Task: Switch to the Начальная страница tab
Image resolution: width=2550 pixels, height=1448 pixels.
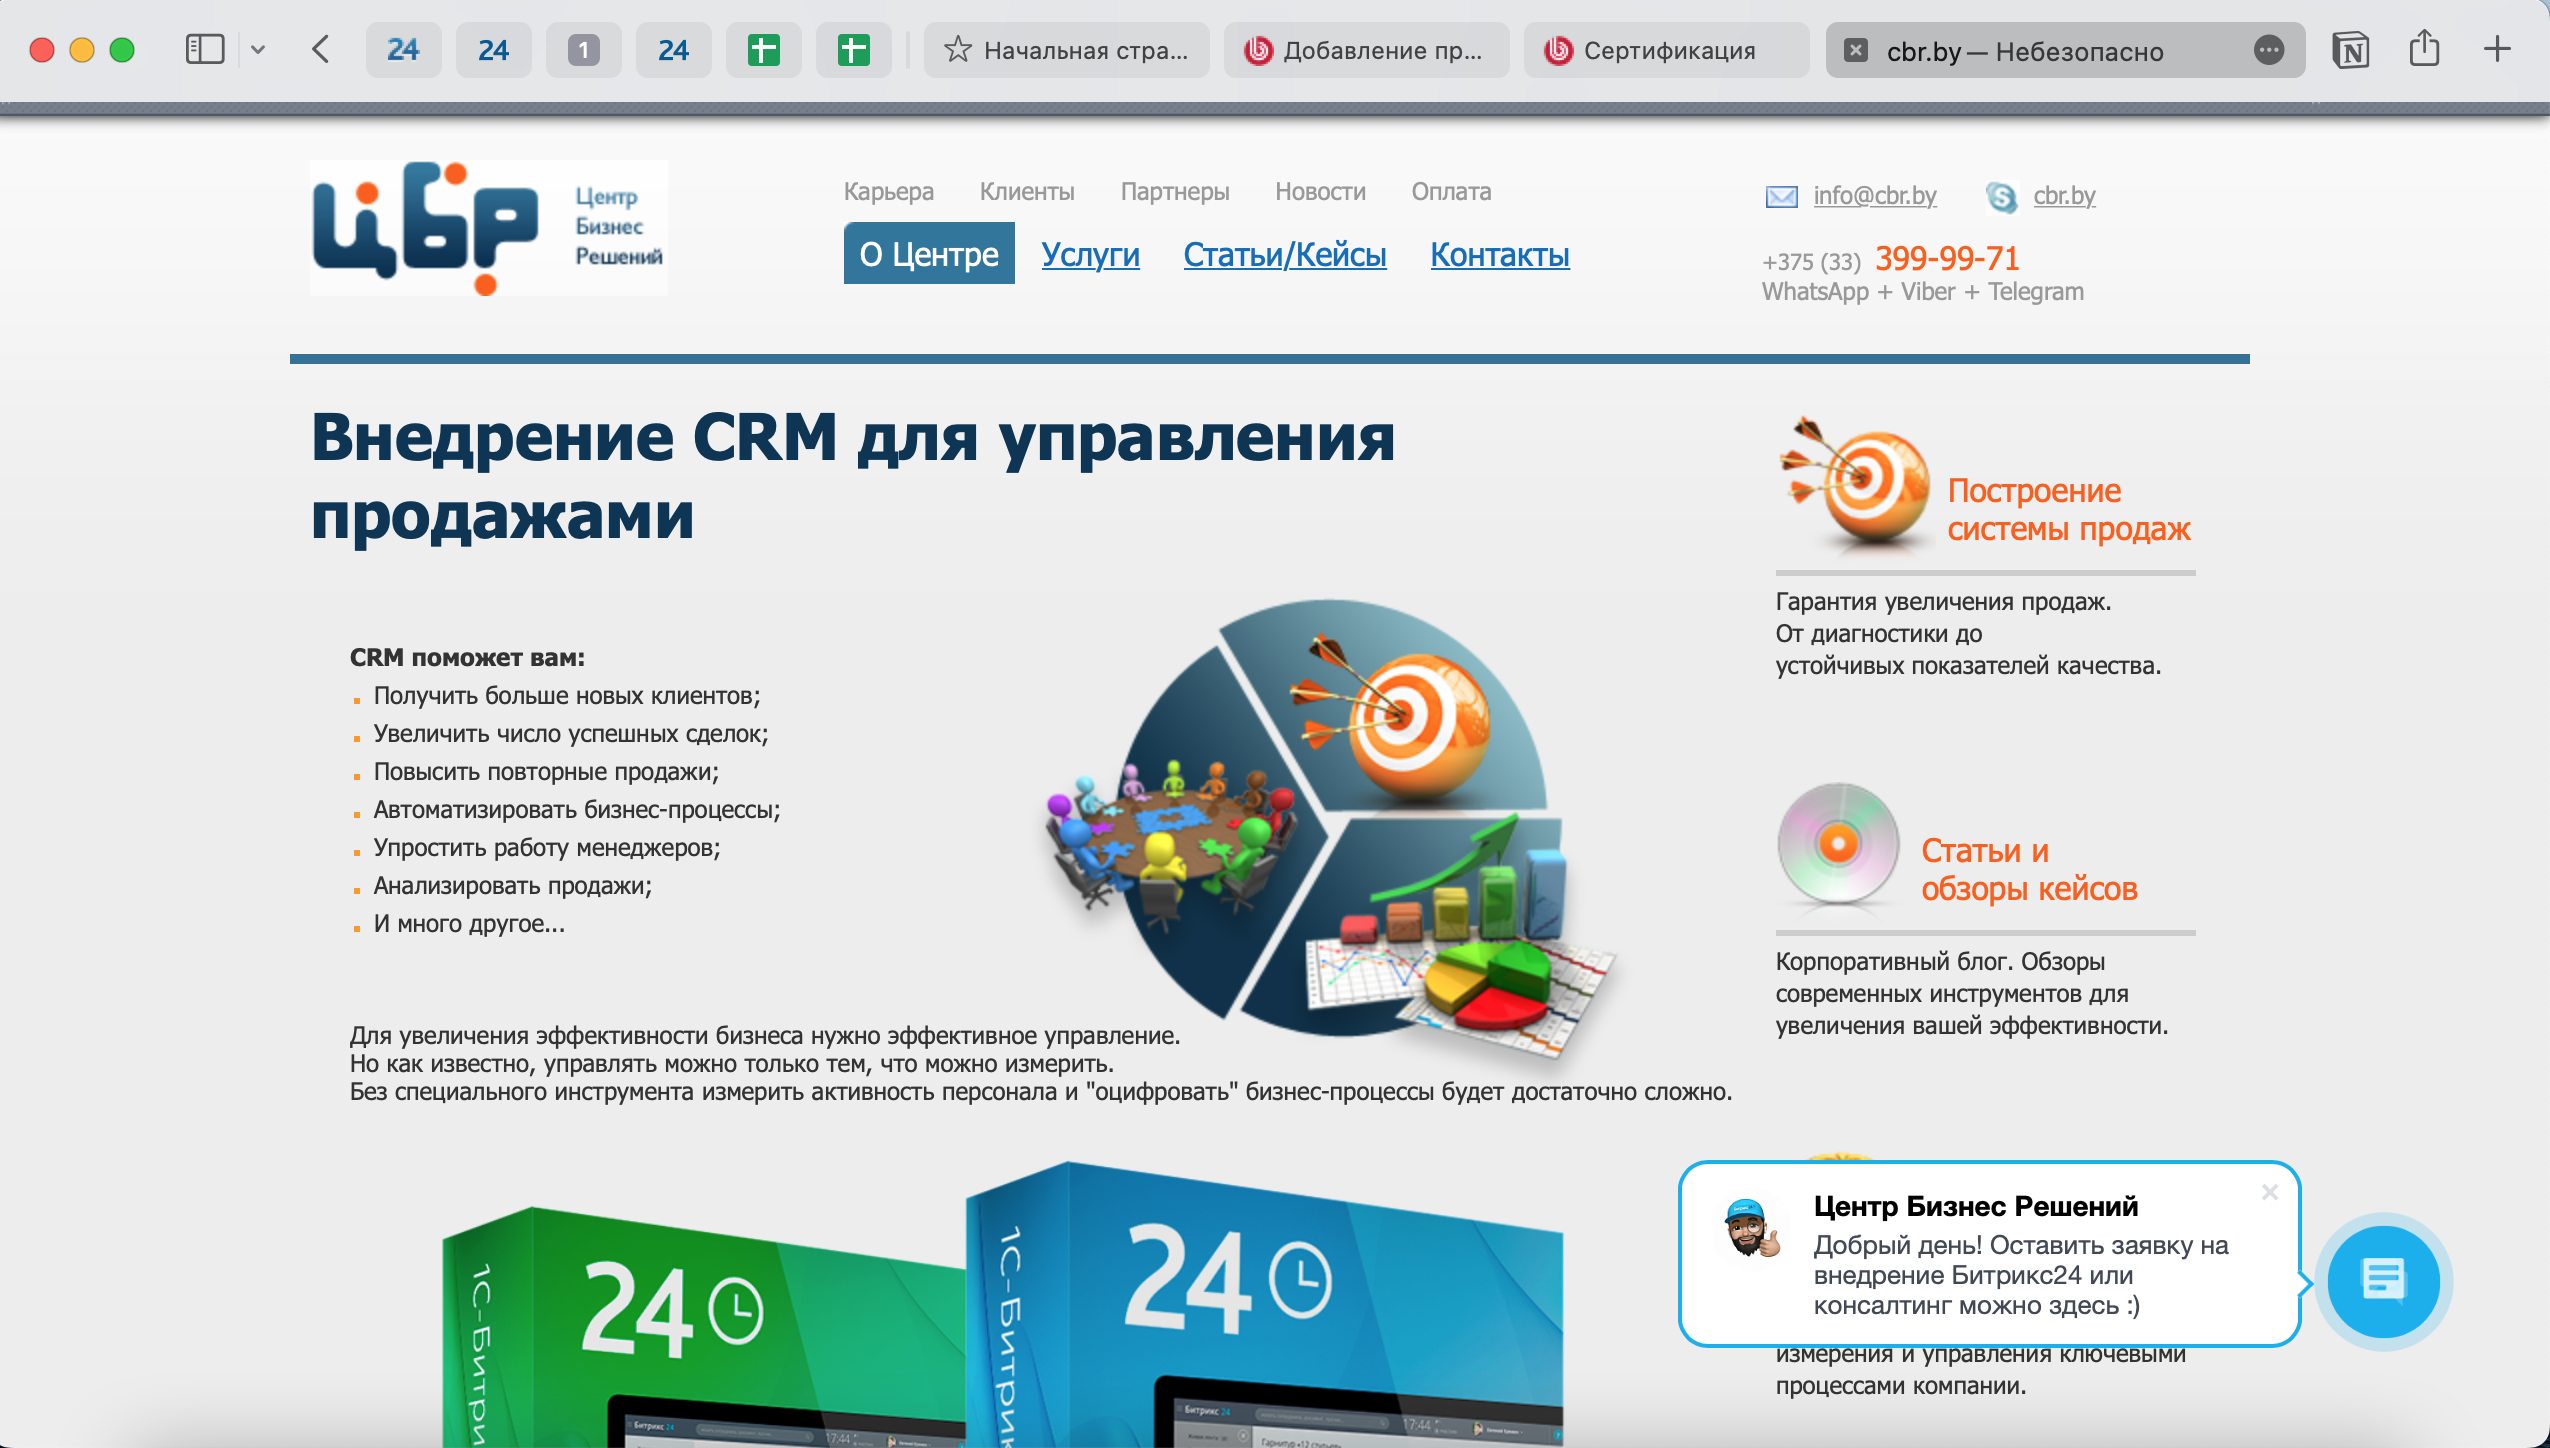Action: [x=1067, y=50]
